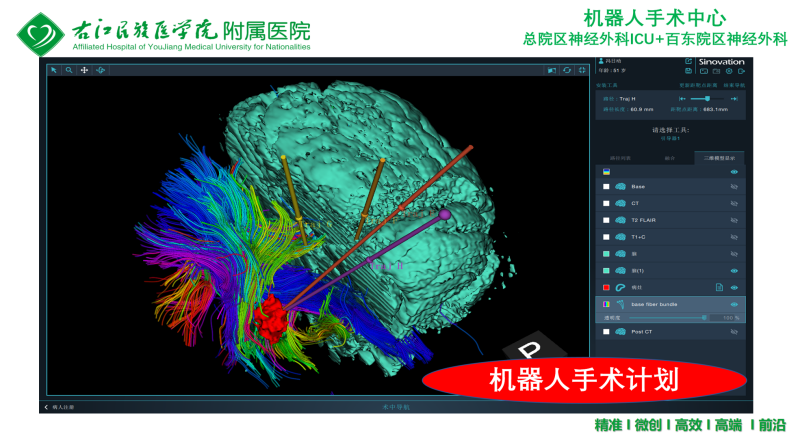
Task: Show the T1+C model via eye icon
Action: coord(734,237)
